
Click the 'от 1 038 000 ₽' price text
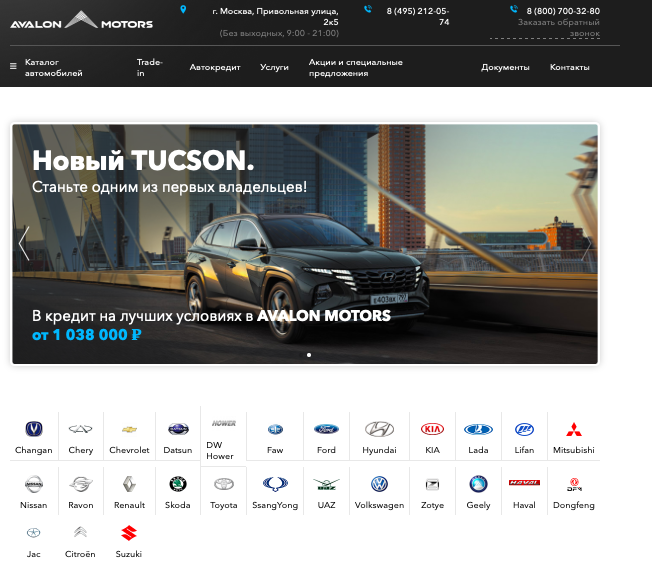pos(86,334)
